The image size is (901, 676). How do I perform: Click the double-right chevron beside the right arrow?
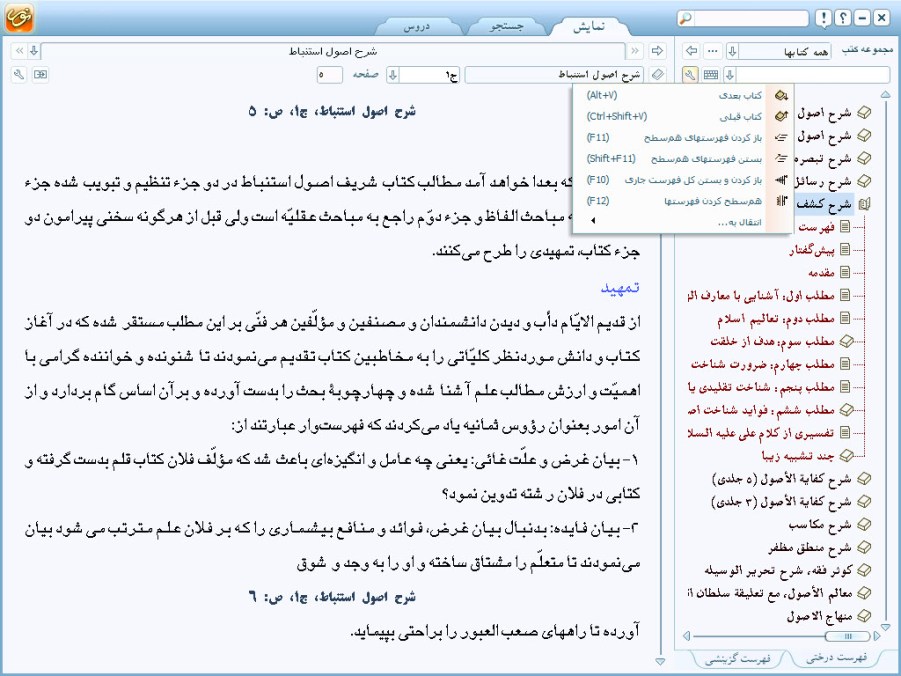tap(634, 51)
